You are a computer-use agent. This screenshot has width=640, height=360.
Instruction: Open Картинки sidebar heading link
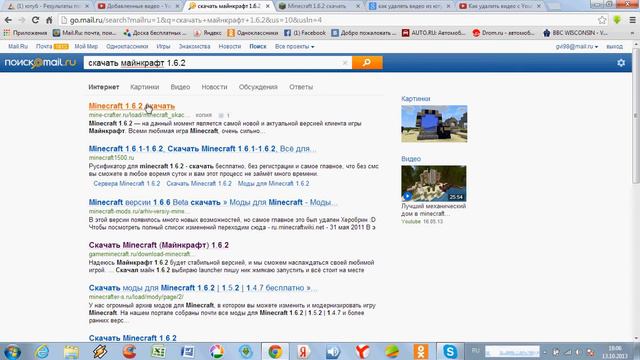coord(416,99)
